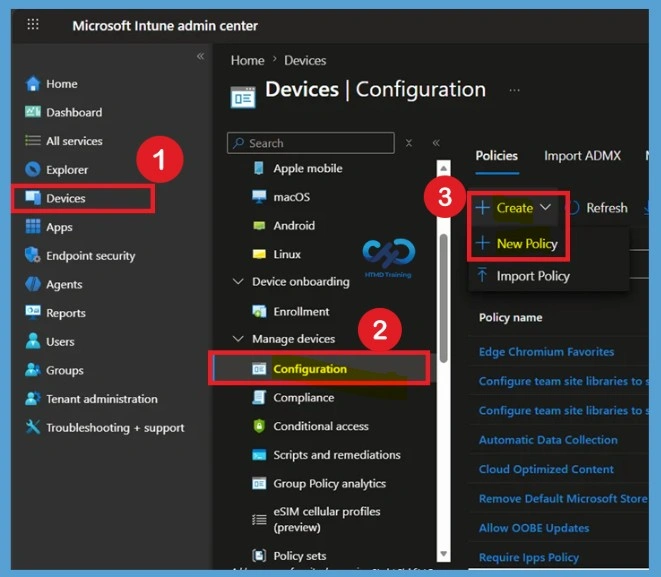Open the Enrollment icon
This screenshot has height=577, width=661.
coord(259,311)
